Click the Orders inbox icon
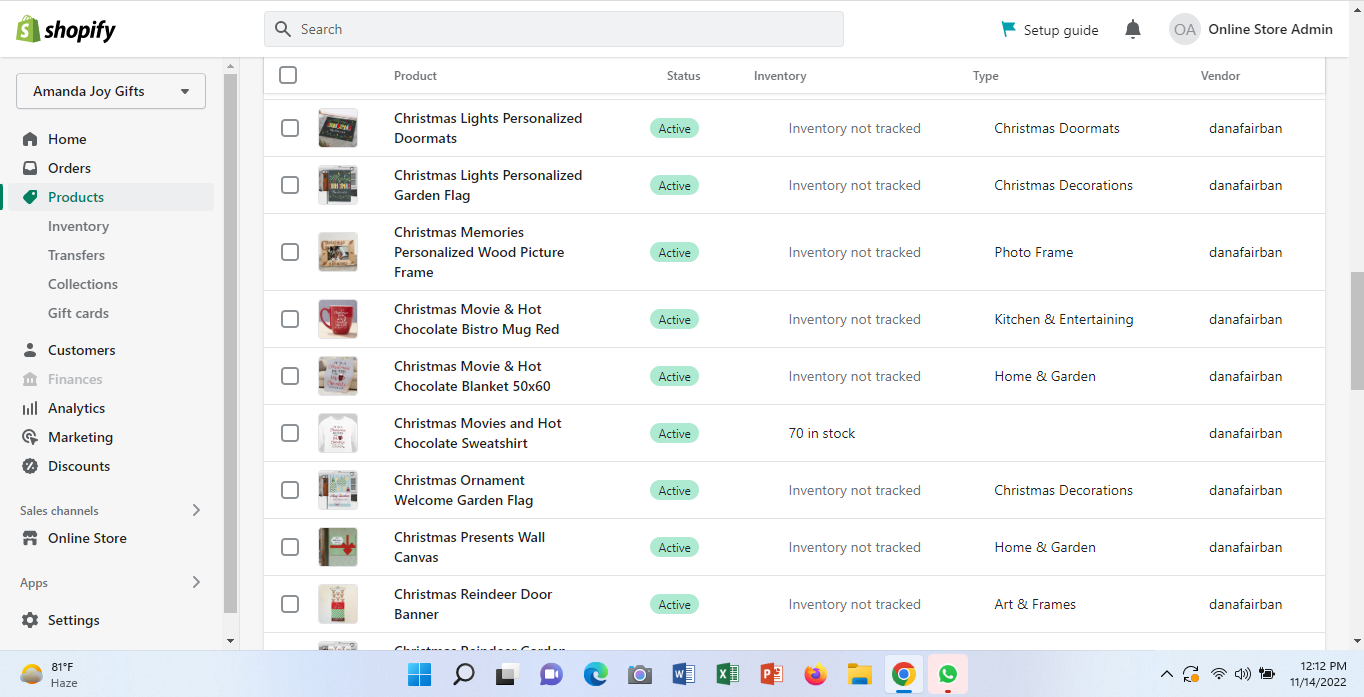The width and height of the screenshot is (1364, 697). 30,168
